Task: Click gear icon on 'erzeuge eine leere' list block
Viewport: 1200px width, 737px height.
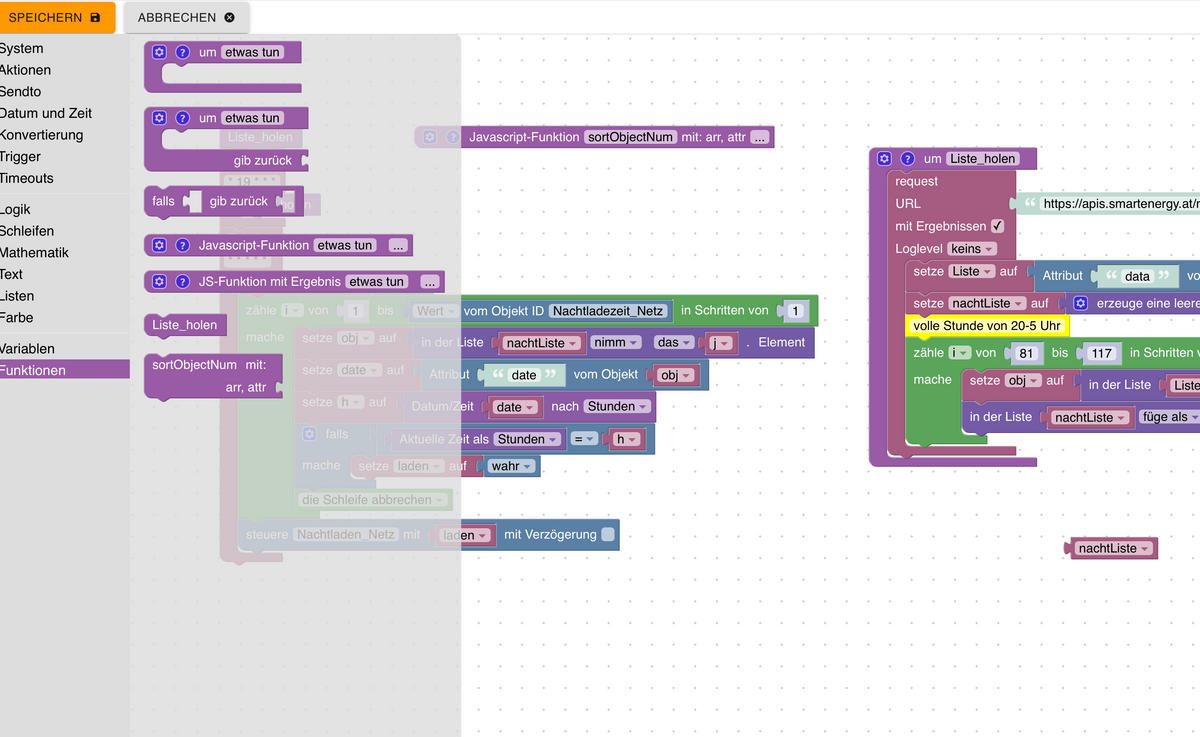Action: [x=1080, y=302]
